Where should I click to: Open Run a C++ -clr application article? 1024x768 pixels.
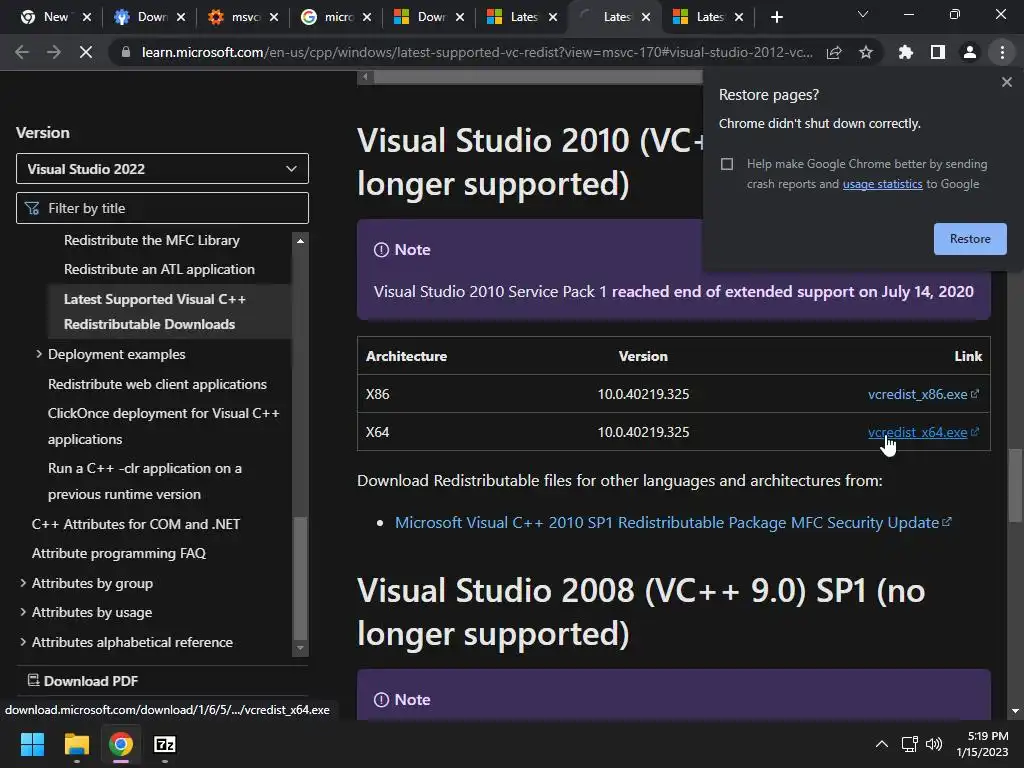(144, 481)
